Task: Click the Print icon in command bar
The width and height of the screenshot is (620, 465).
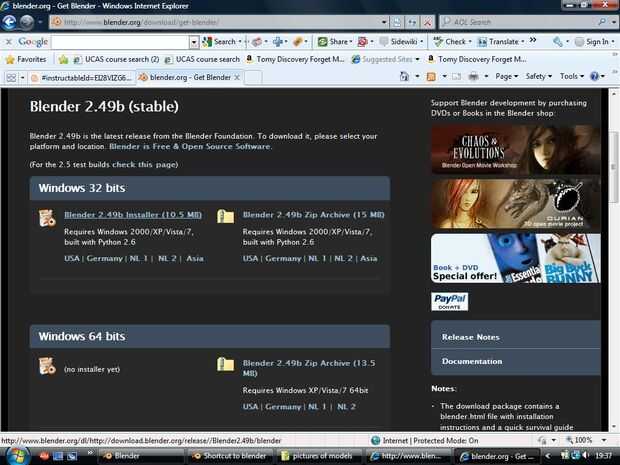Action: (473, 76)
